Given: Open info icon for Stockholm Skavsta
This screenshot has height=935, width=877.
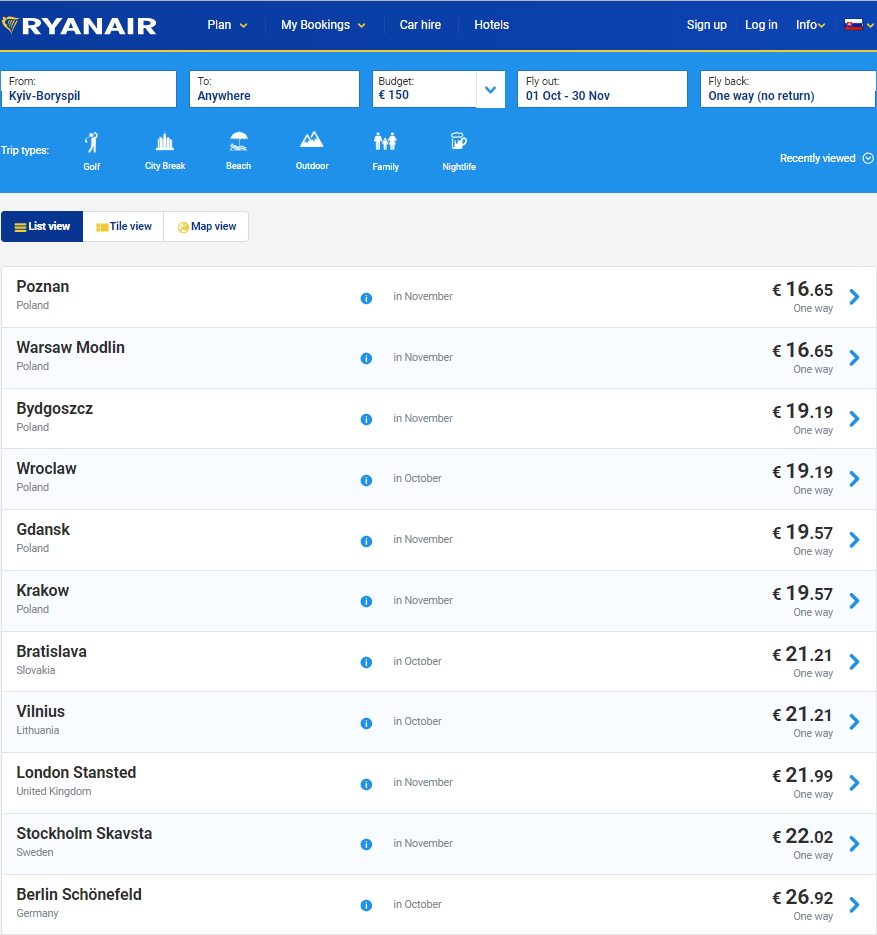Looking at the screenshot, I should pyautogui.click(x=367, y=844).
